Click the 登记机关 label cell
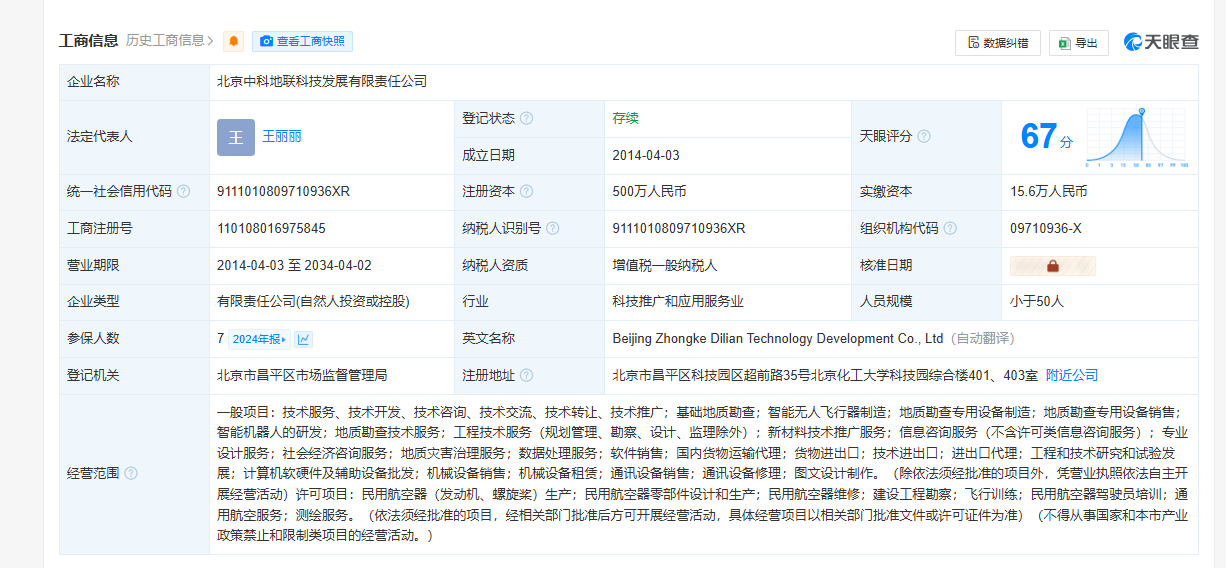This screenshot has height=568, width=1226. (x=134, y=376)
